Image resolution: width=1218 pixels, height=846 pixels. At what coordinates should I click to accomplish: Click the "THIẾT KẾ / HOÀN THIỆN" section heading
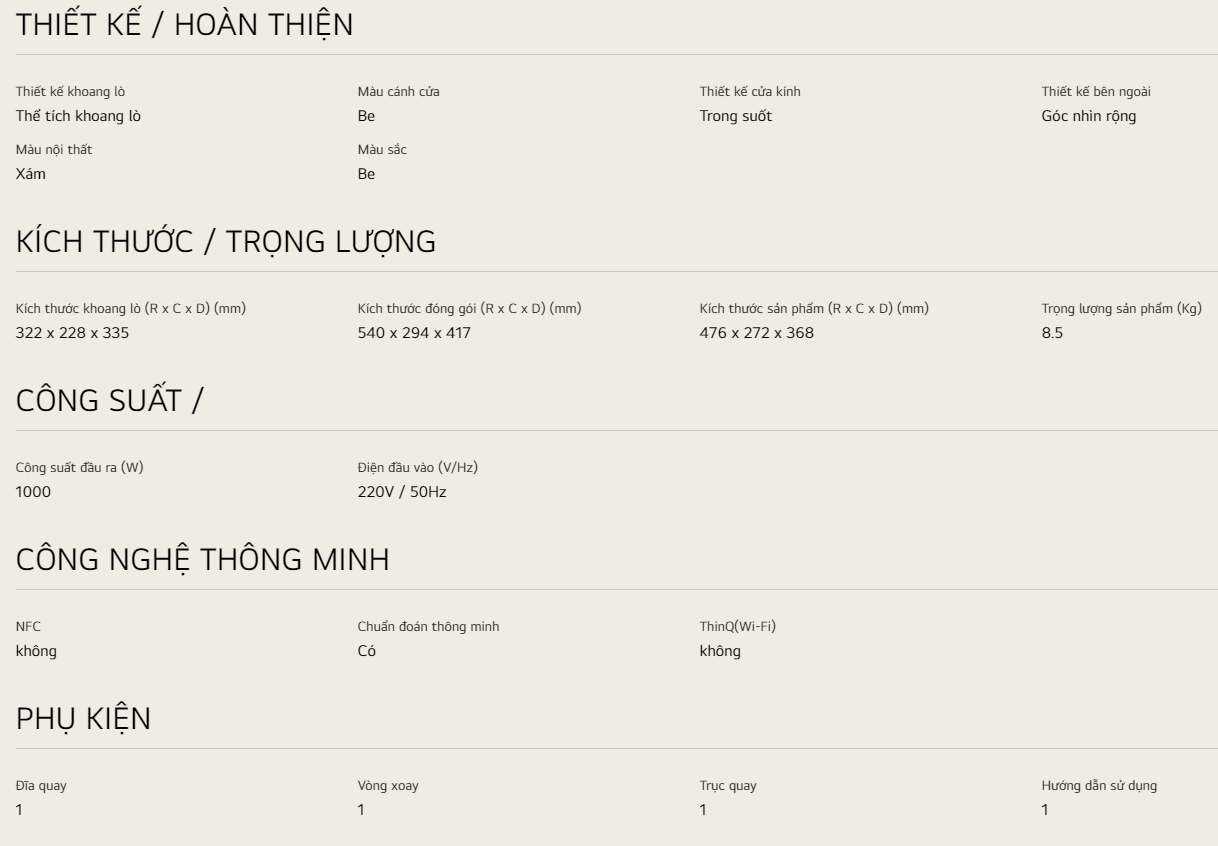pyautogui.click(x=184, y=25)
